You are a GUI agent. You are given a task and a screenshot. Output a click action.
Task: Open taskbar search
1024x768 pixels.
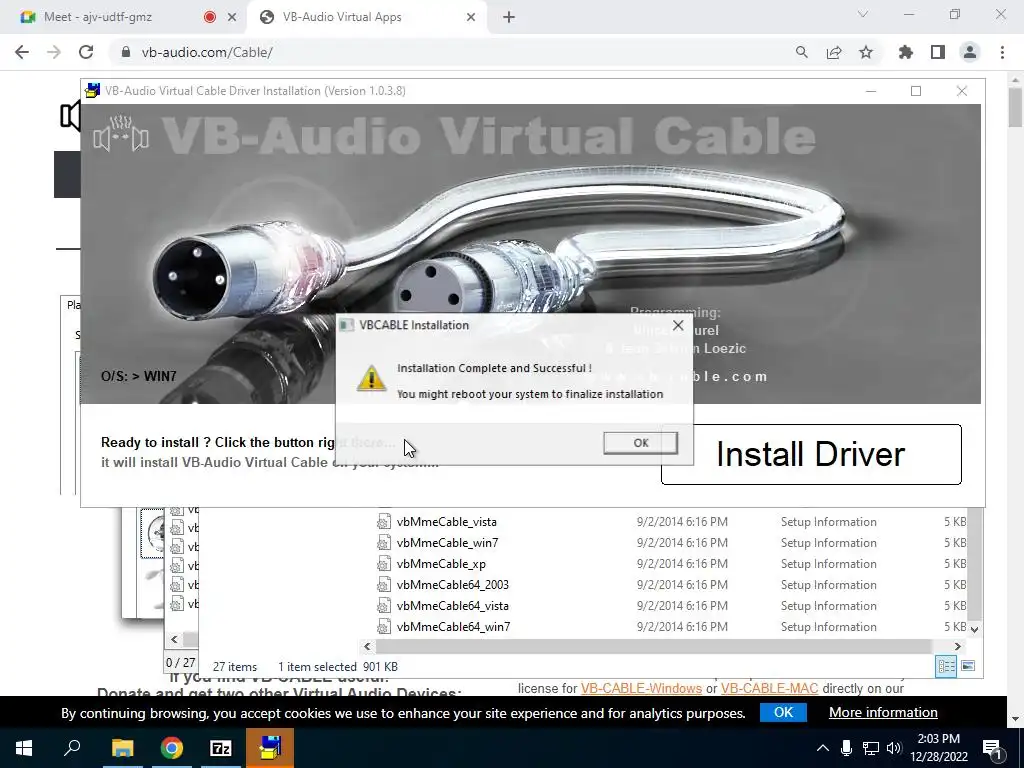click(72, 748)
